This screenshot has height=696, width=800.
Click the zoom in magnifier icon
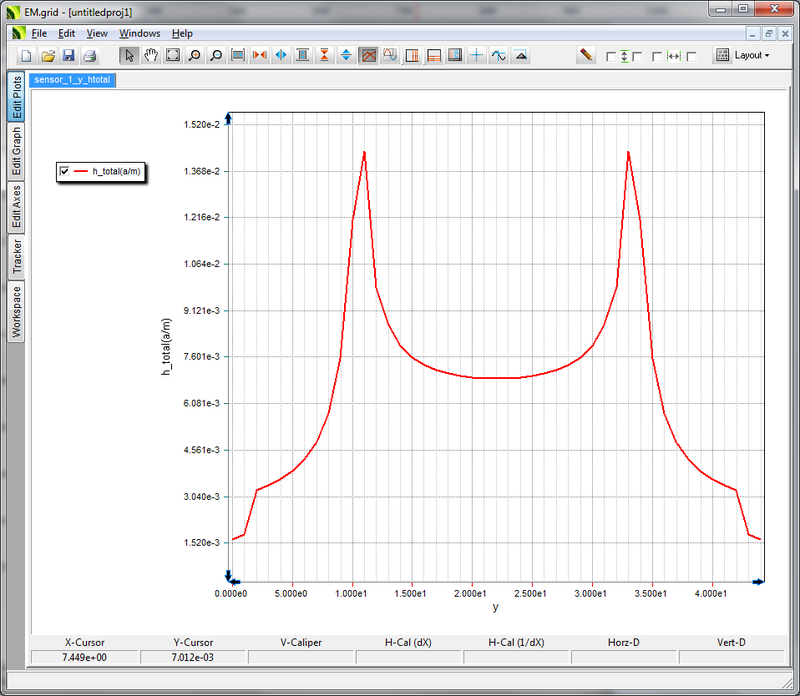(194, 56)
